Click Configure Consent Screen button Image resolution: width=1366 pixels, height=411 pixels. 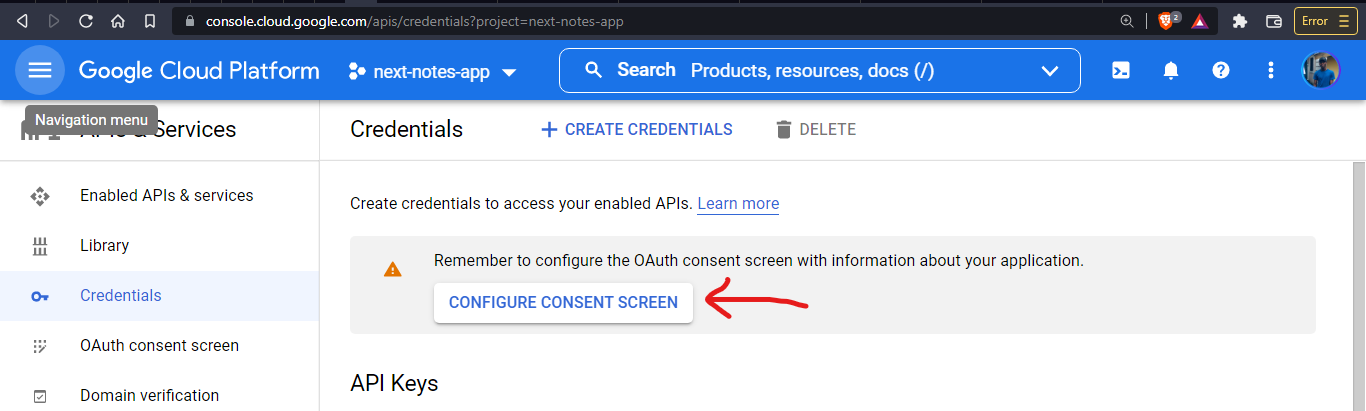pyautogui.click(x=563, y=302)
